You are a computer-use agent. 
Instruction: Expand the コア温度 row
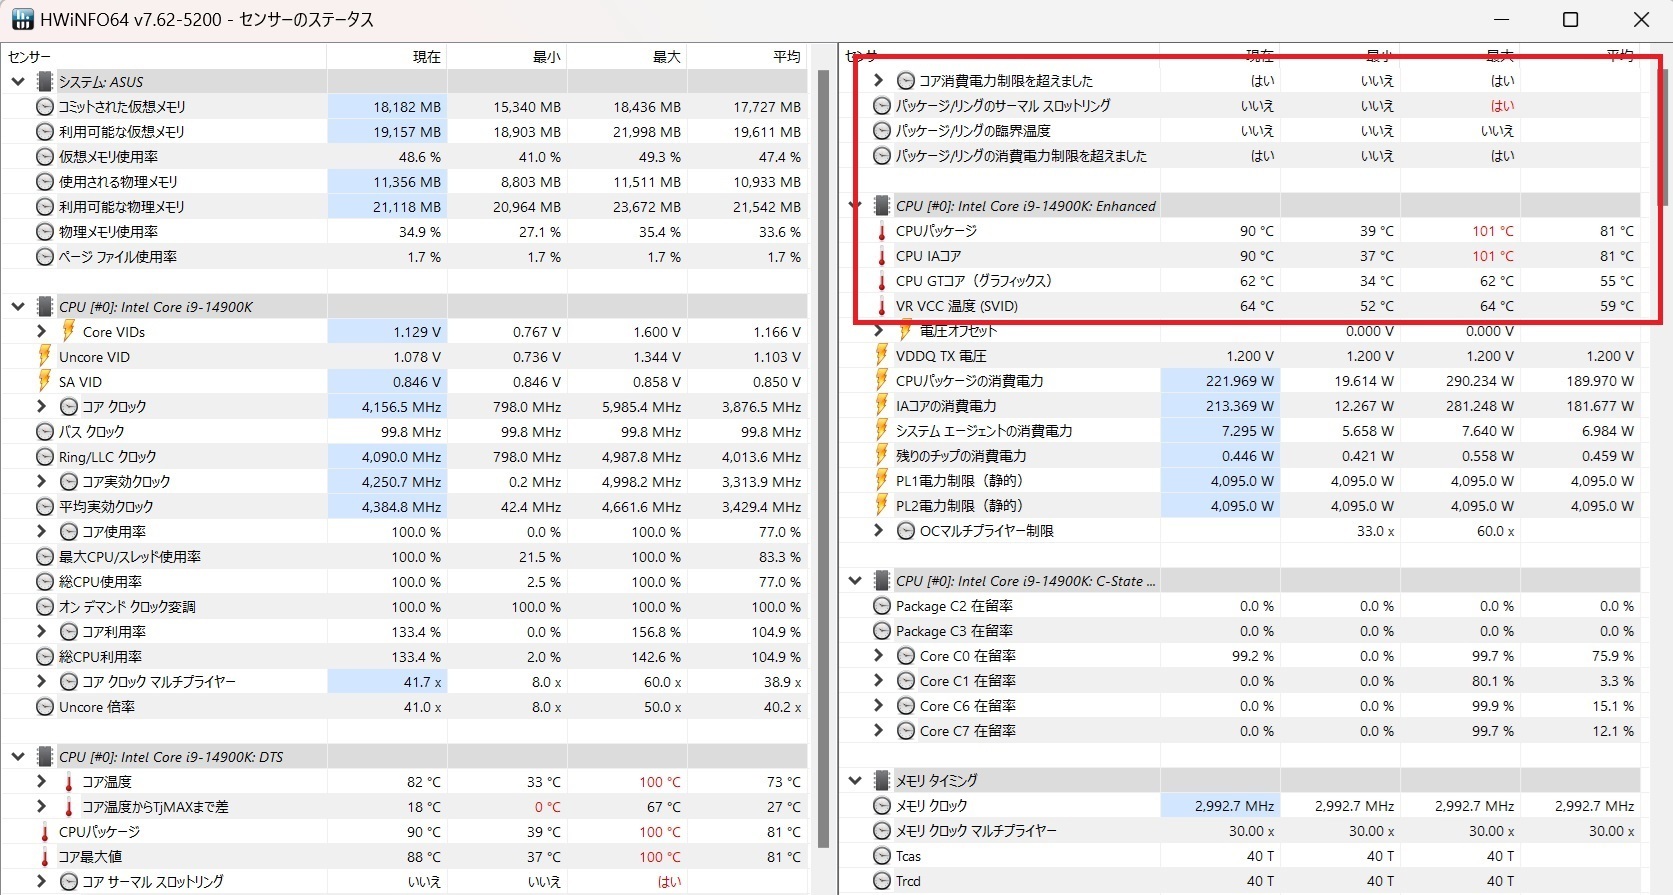tap(41, 781)
